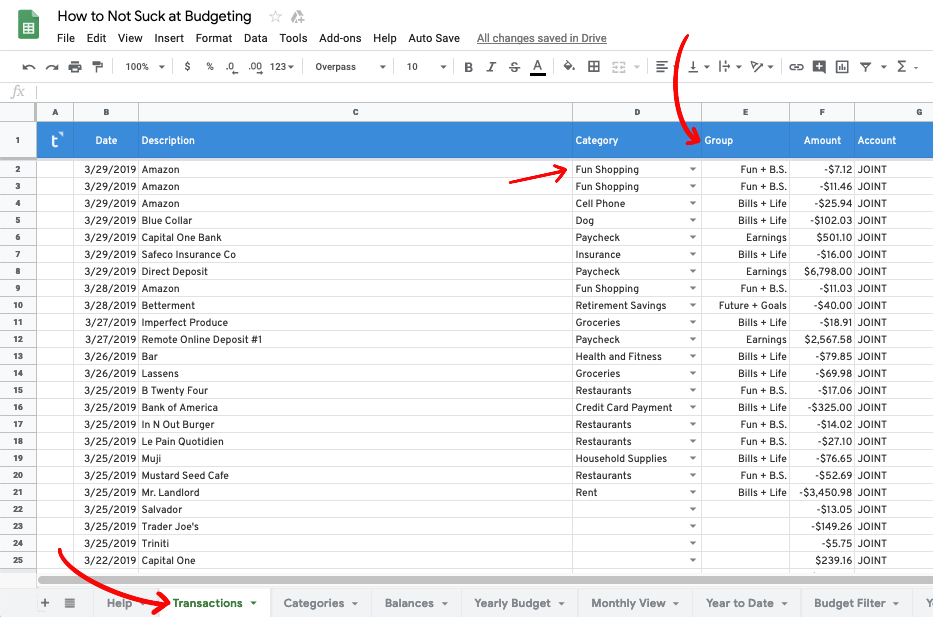933x617 pixels.
Task: Click the document title How to Not Suck at Budgeting
Action: (x=154, y=16)
